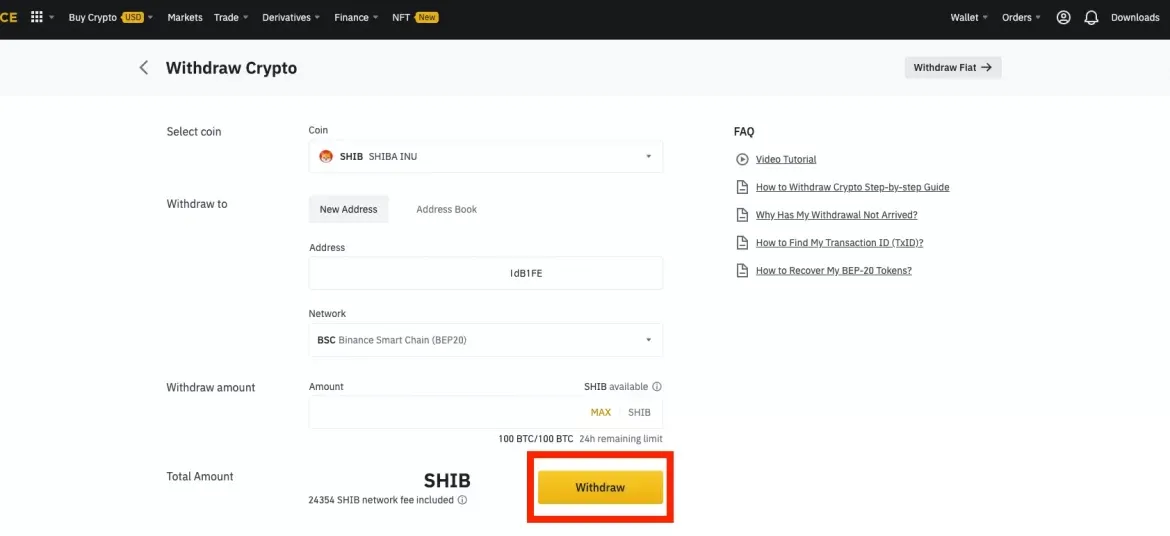Expand the Trade menu
The width and height of the screenshot is (1170, 536).
point(231,17)
